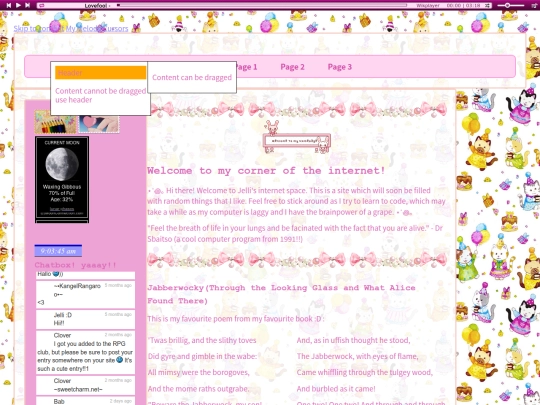Click the KangelRangaro chatbox message
This screenshot has width=540, height=405.
click(x=85, y=294)
